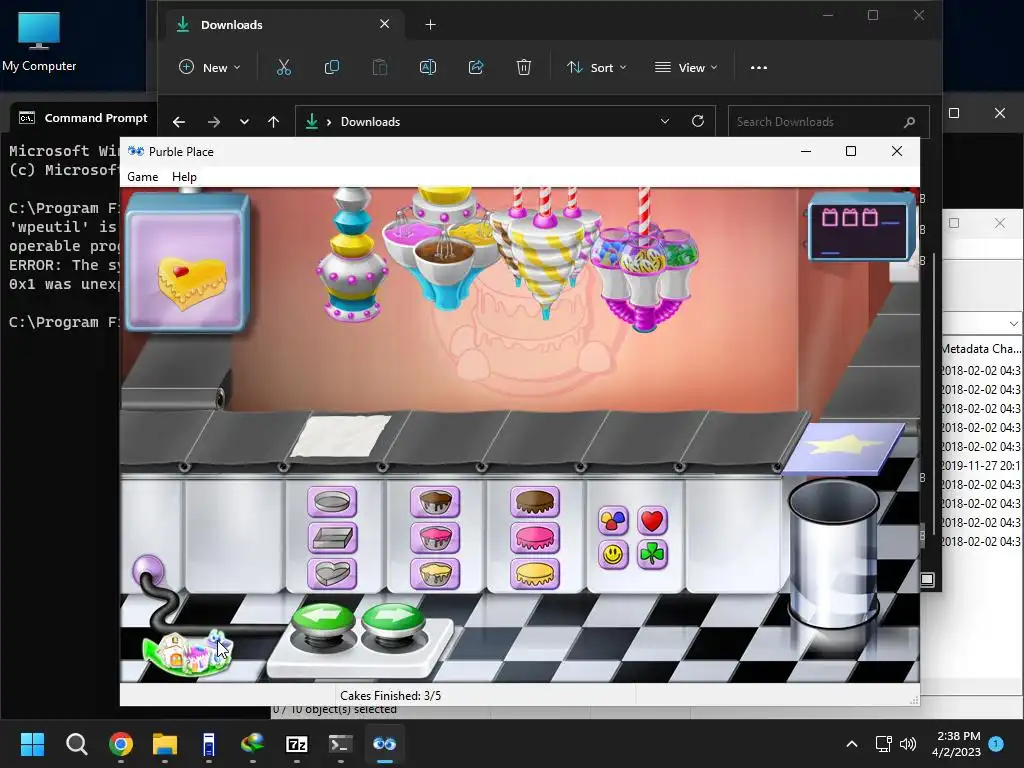This screenshot has width=1024, height=768.
Task: Open the dropdown in the right background window
Action: (1013, 323)
